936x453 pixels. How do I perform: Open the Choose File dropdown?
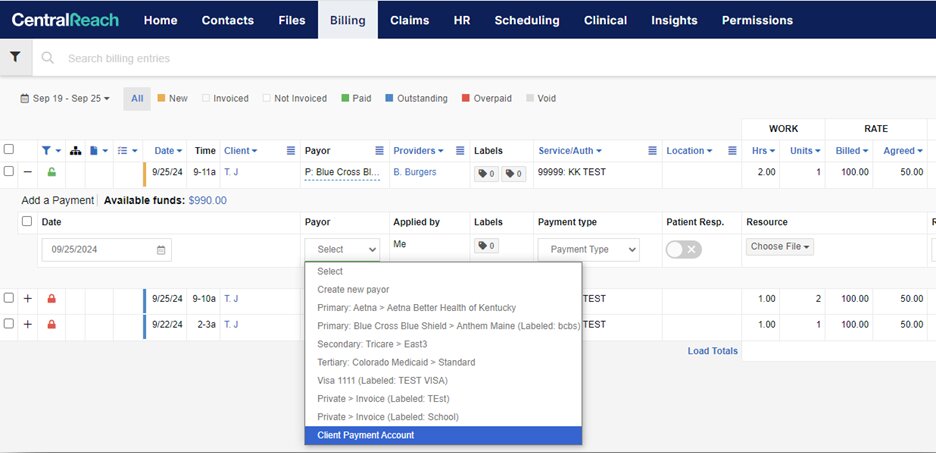click(780, 246)
